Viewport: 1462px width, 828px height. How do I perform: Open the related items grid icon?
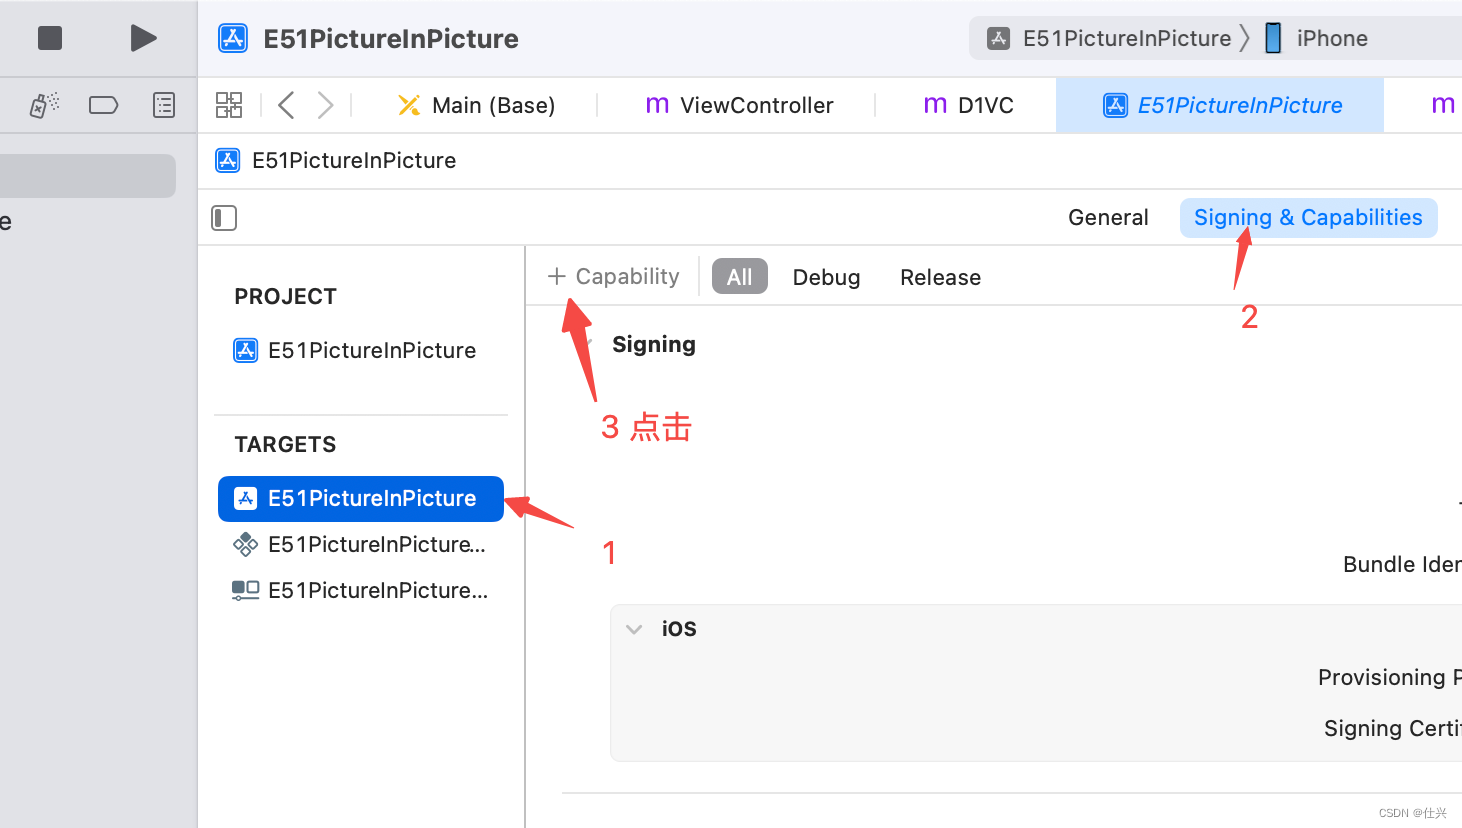point(229,105)
